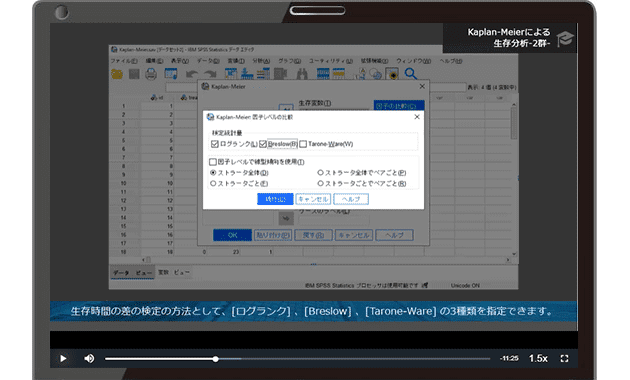
Task: Enter fullscreen video mode
Action: click(x=565, y=358)
